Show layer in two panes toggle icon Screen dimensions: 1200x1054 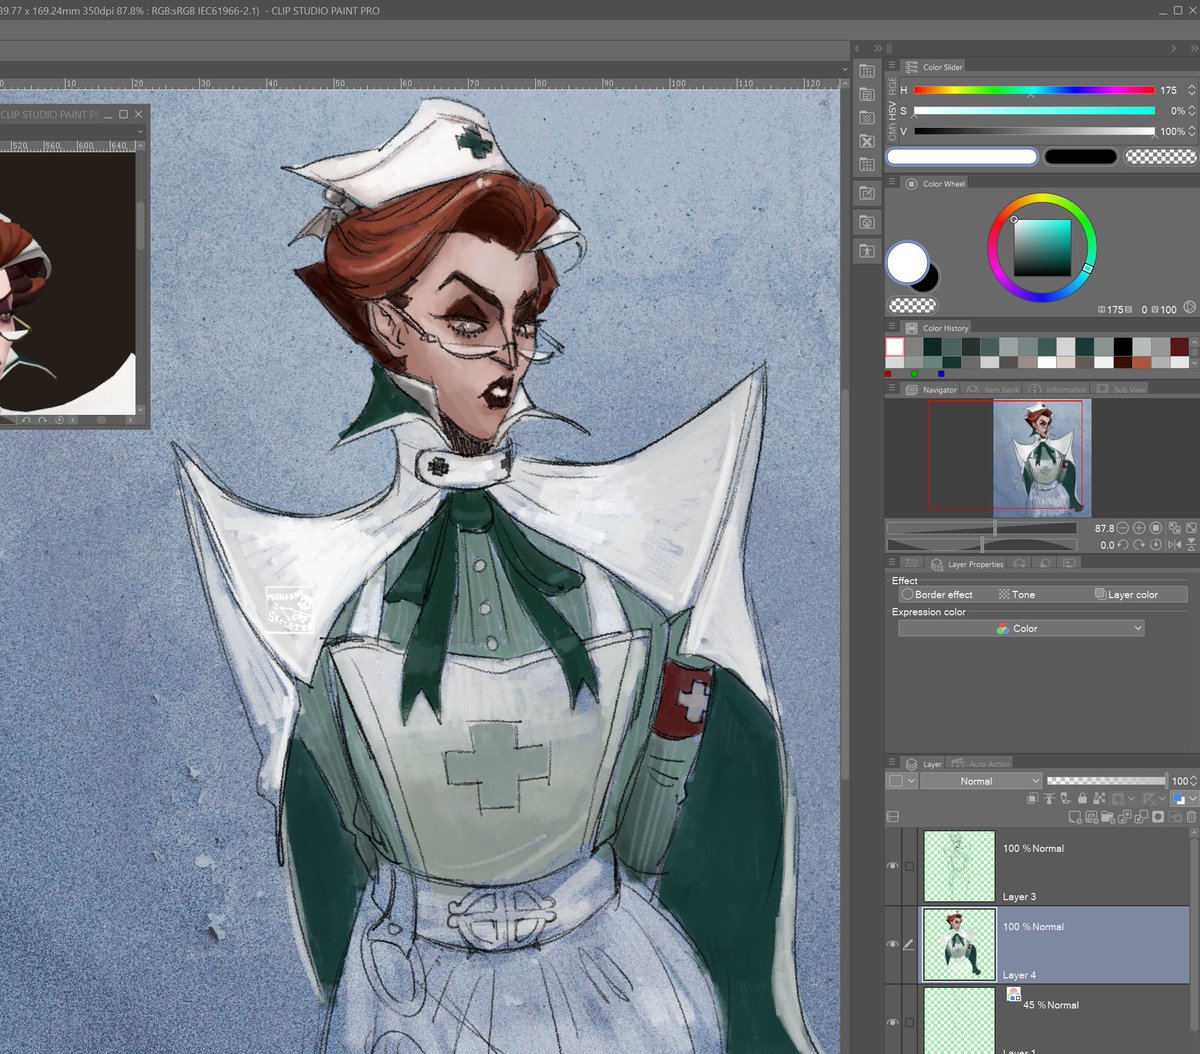(893, 817)
